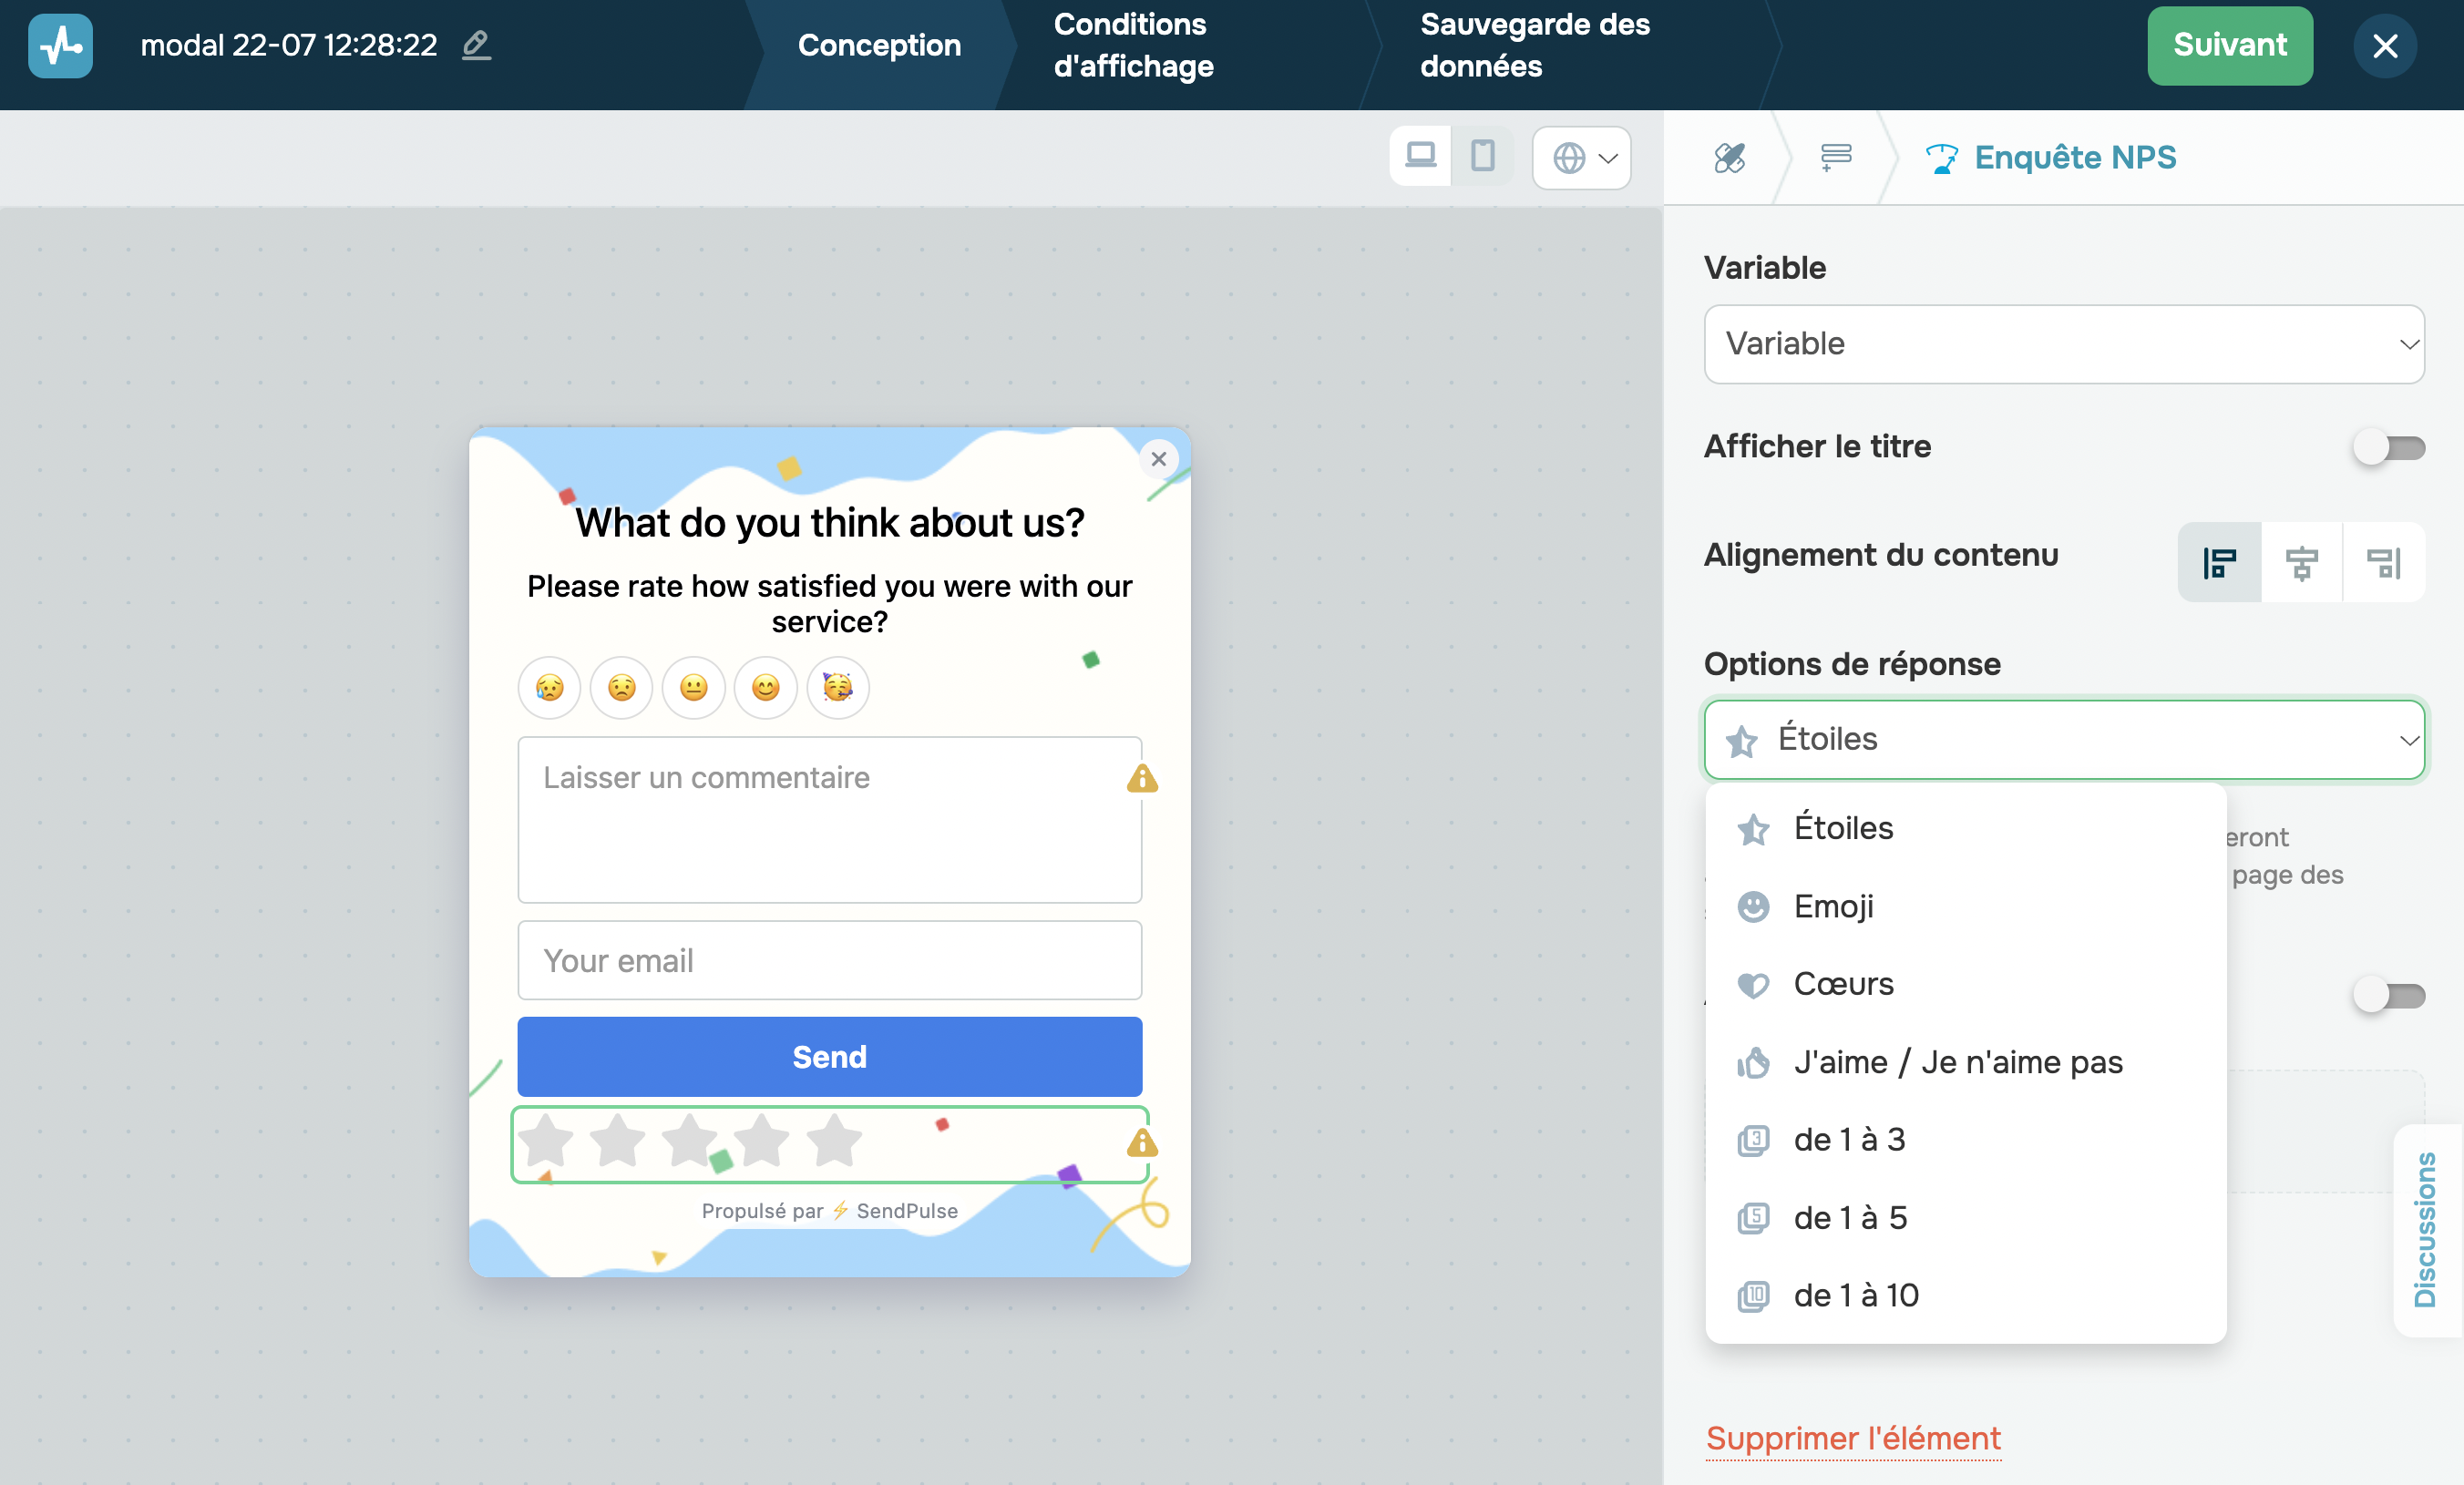The width and height of the screenshot is (2464, 1485).
Task: Click the Suivant button
Action: click(2229, 45)
